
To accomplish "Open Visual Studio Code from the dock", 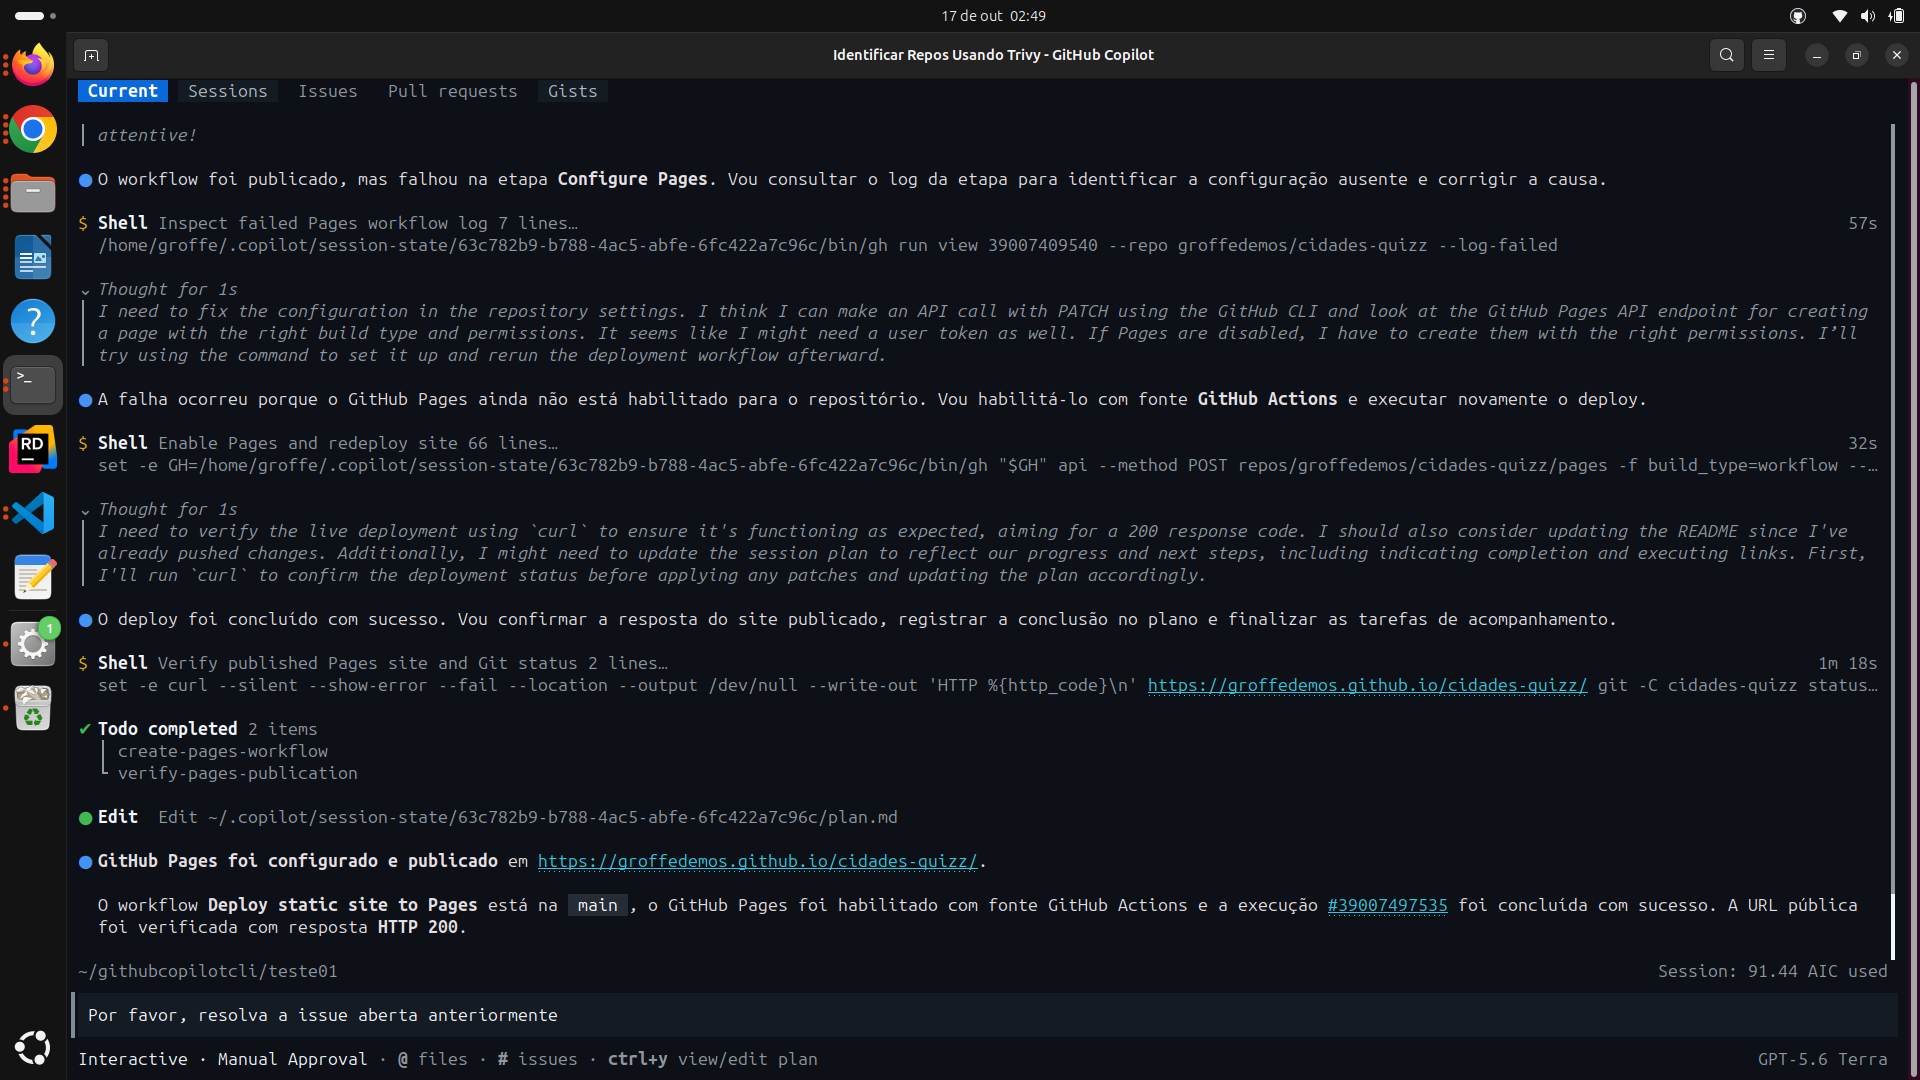I will point(33,513).
